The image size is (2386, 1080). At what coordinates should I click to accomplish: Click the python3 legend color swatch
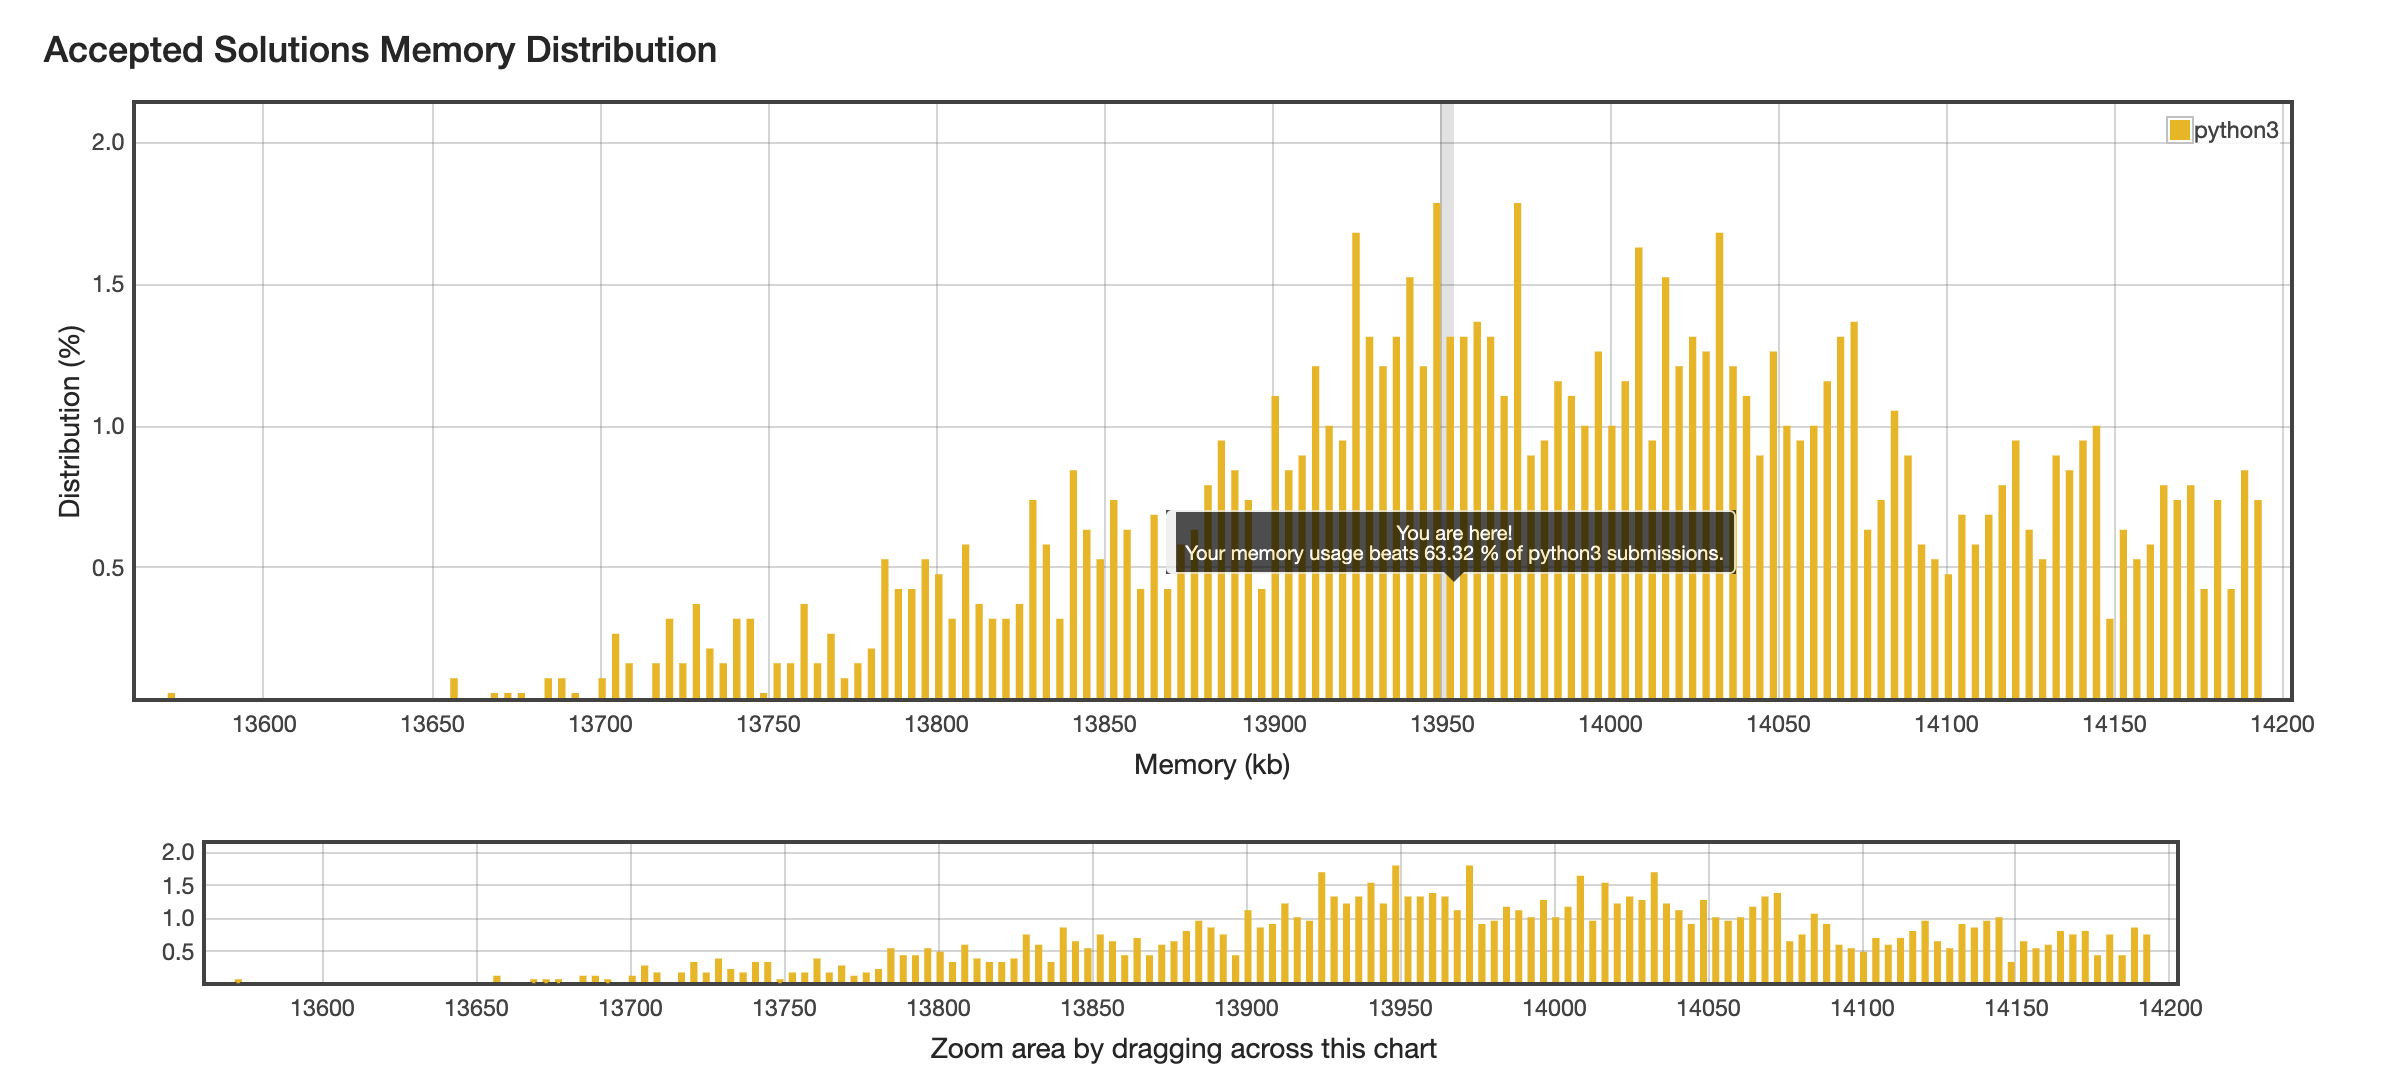tap(2179, 130)
